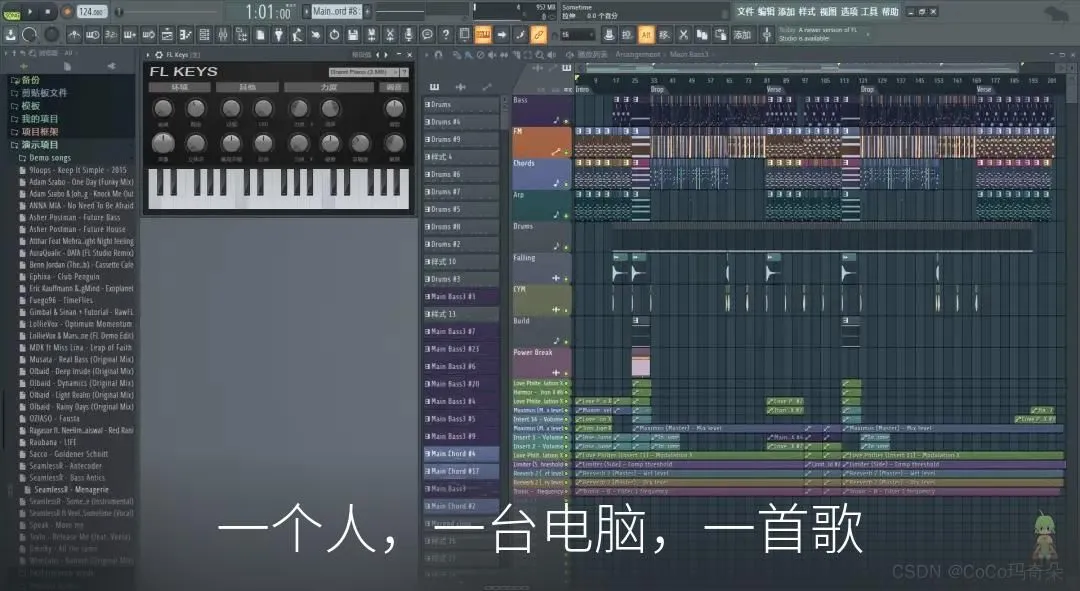Click the transport play button

tap(30, 12)
